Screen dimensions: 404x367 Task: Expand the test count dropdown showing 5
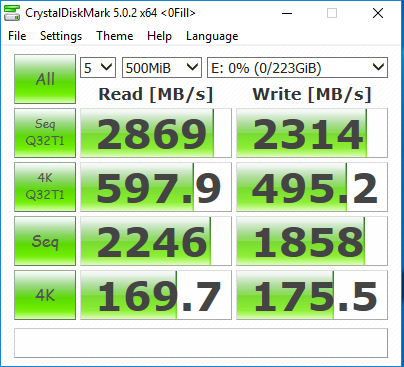pyautogui.click(x=98, y=68)
